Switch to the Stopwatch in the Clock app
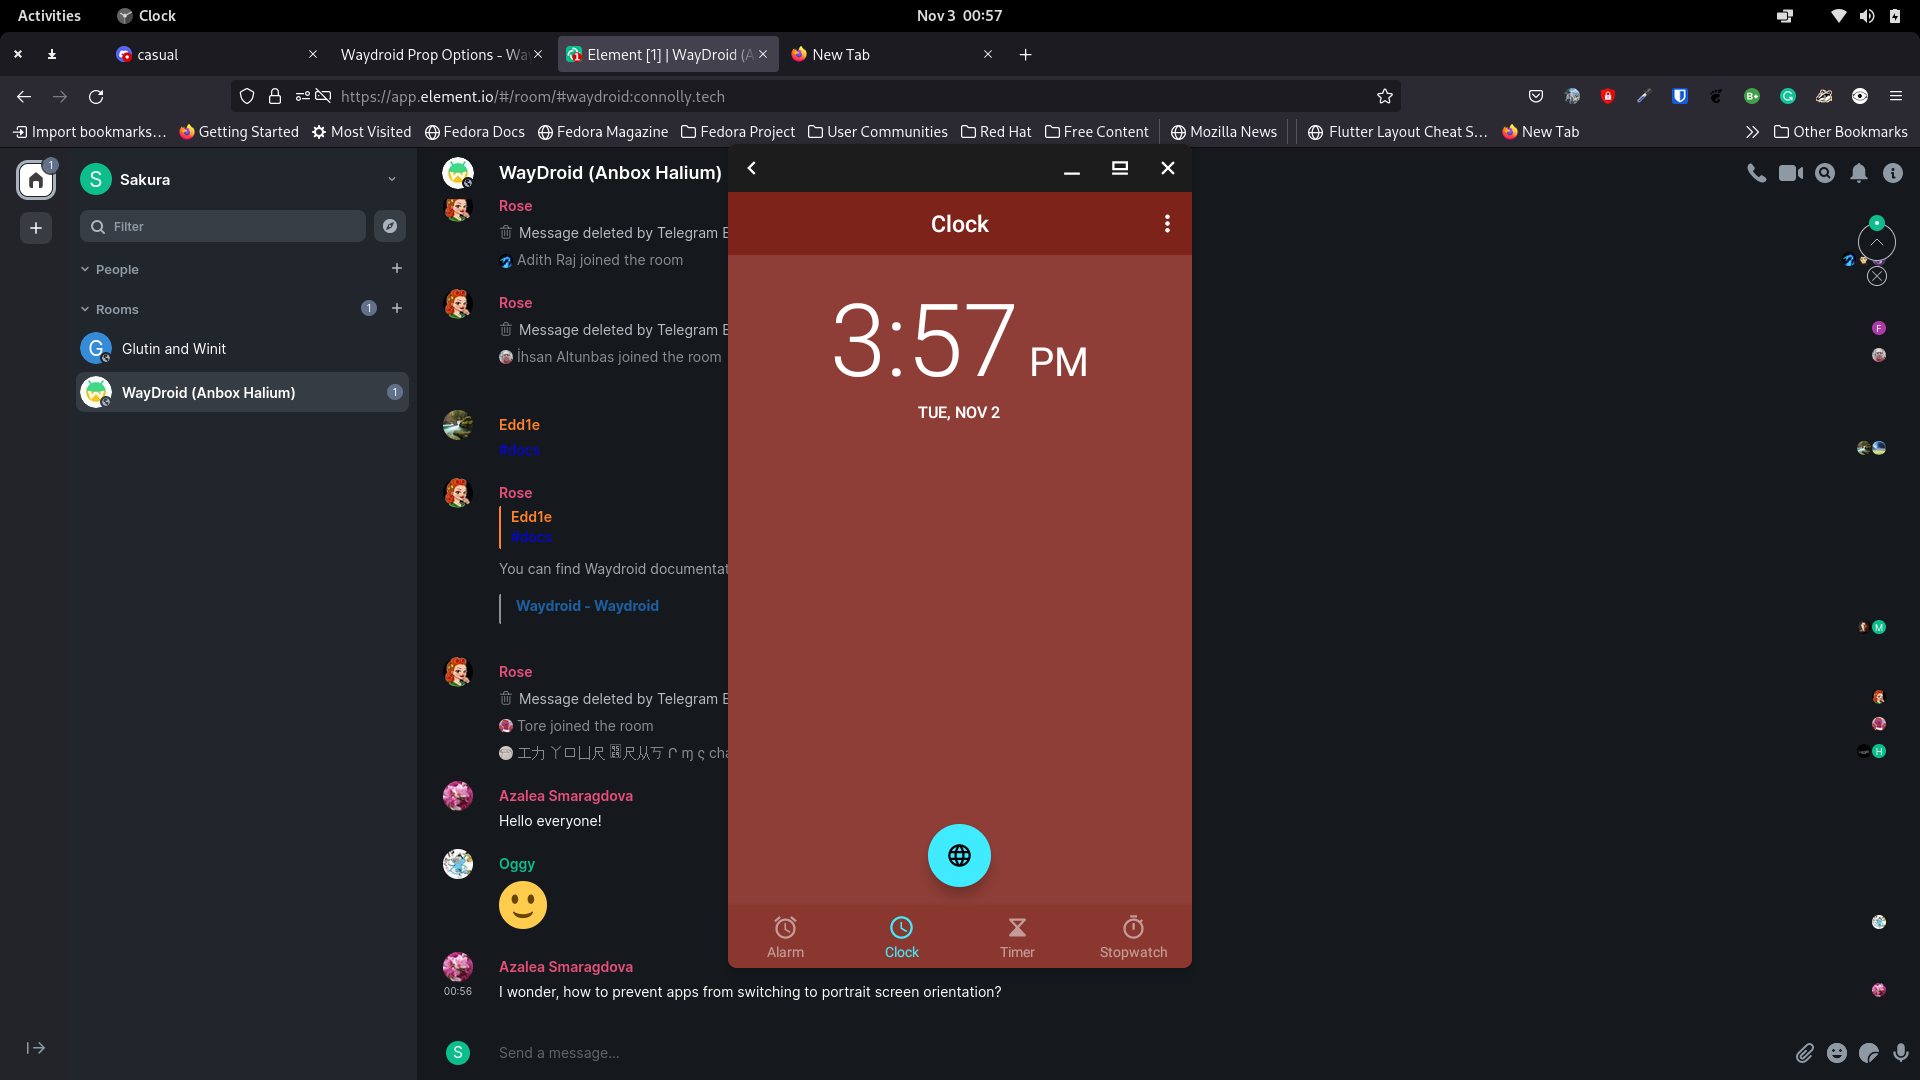The height and width of the screenshot is (1080, 1920). (1133, 937)
